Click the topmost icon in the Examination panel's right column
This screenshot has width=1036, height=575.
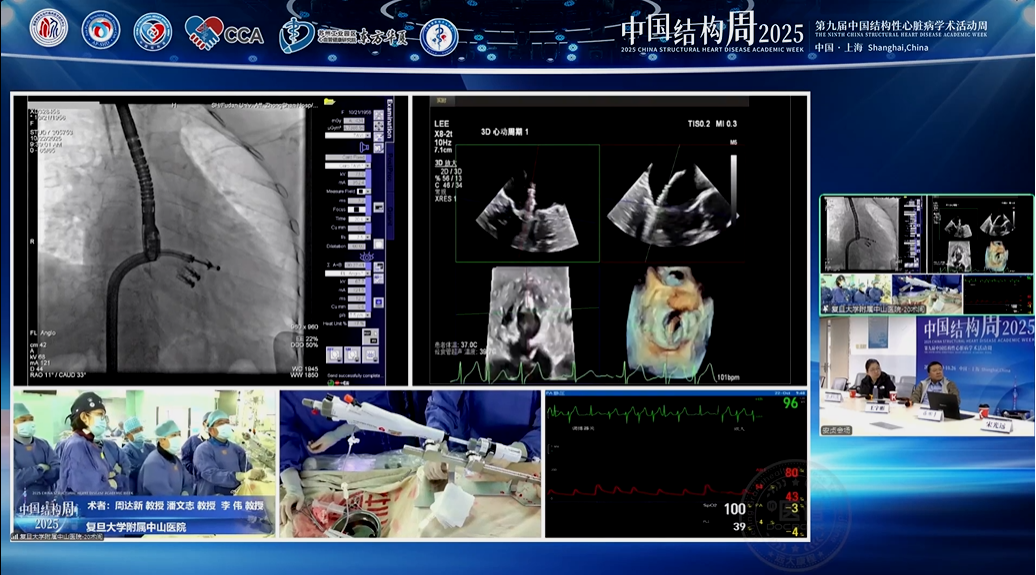coord(378,115)
